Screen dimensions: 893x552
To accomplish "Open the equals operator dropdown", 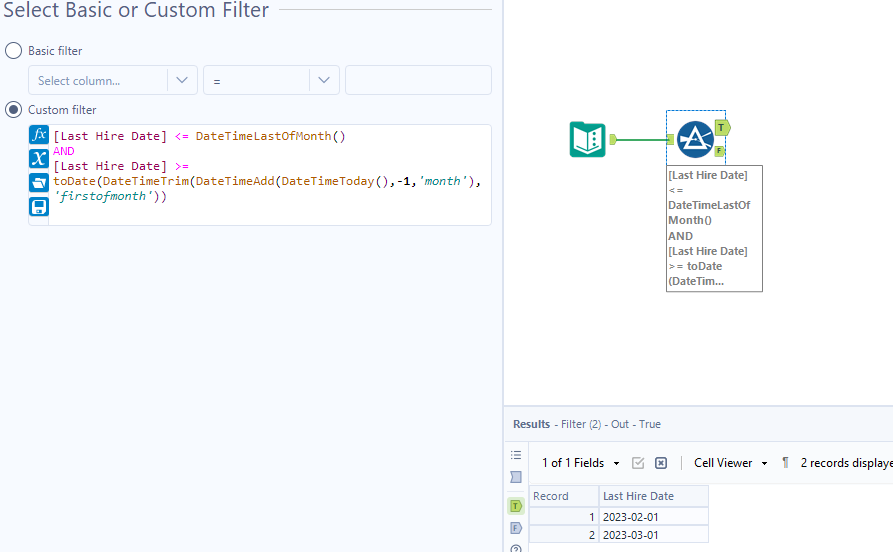I will pos(271,81).
